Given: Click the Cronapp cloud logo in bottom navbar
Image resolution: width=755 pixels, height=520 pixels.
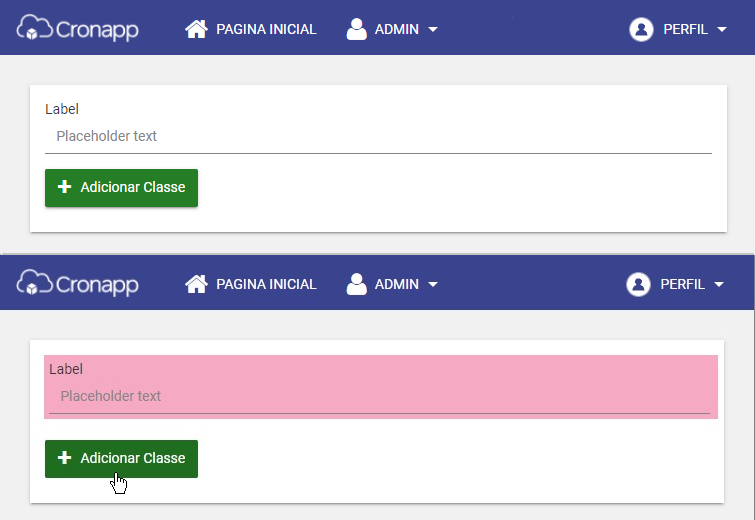Looking at the screenshot, I should [78, 283].
